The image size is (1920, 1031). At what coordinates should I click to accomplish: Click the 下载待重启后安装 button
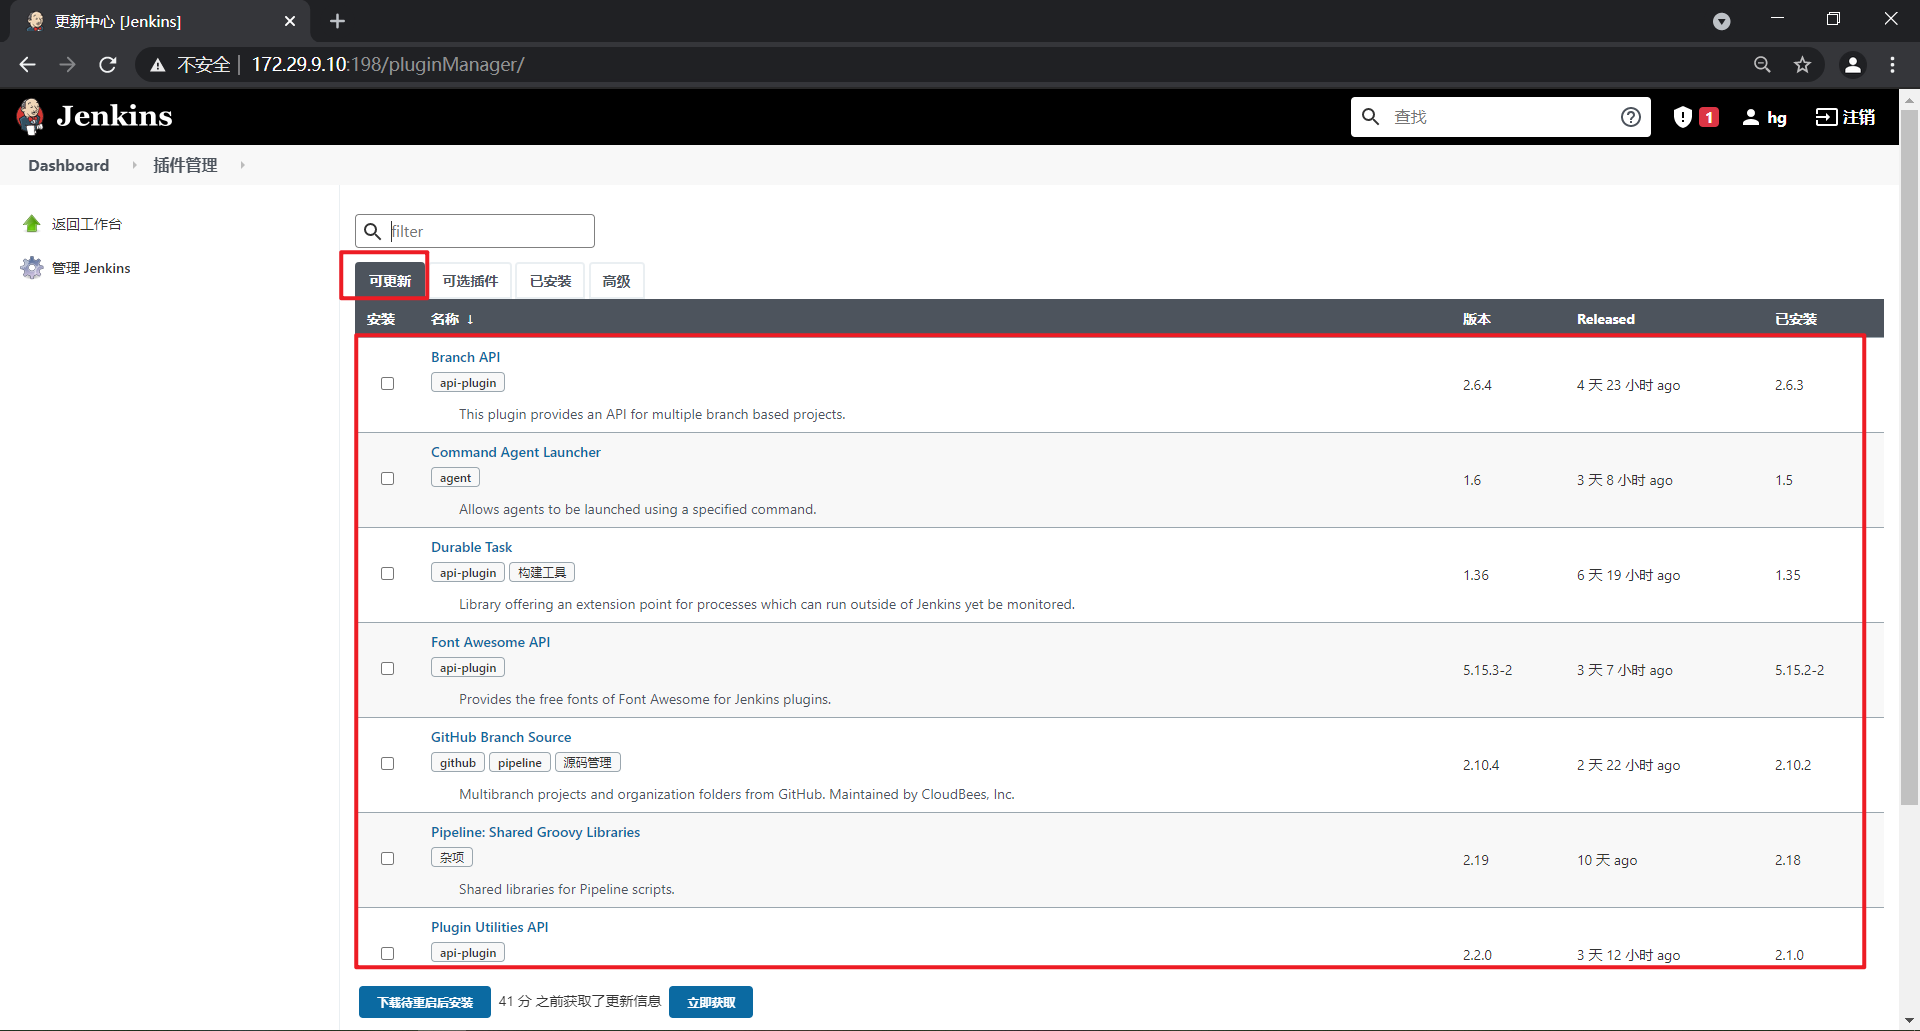(x=425, y=1002)
